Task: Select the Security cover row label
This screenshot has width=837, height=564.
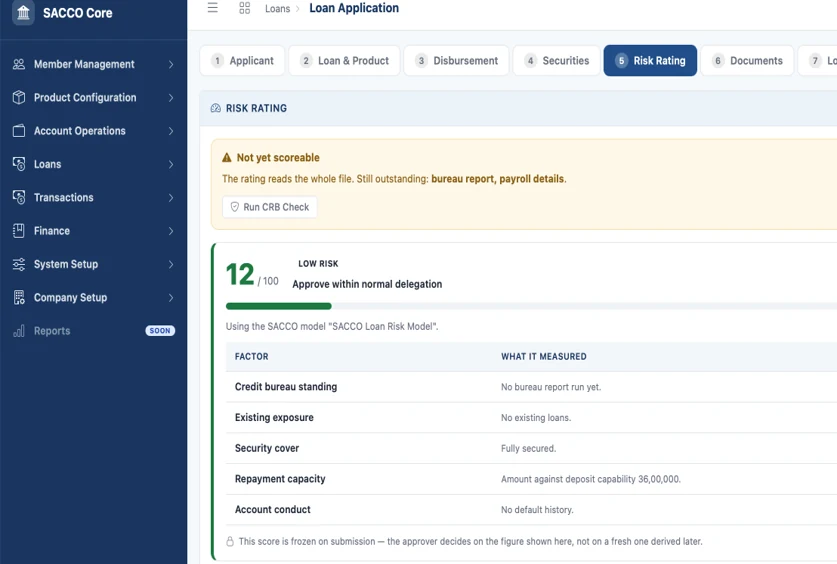Action: 267,448
